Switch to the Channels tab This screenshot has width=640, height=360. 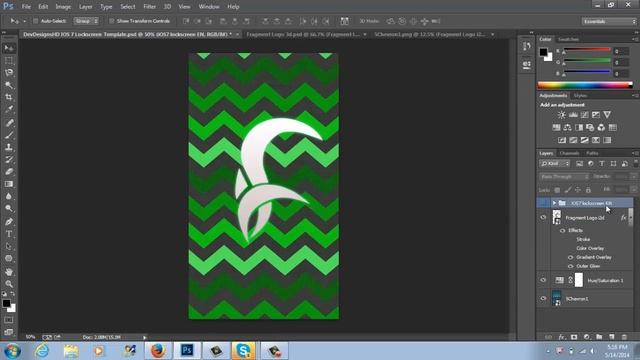569,153
